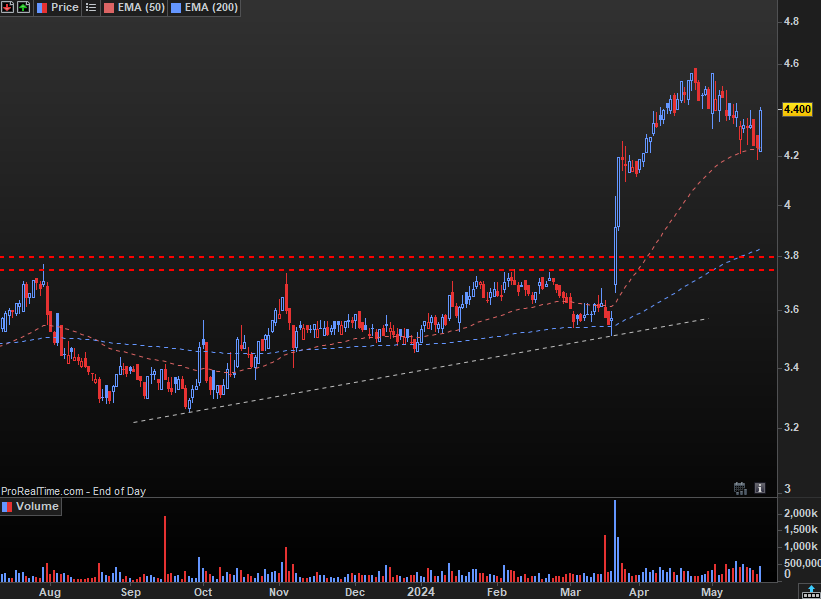Click the EMA (200) blue color swatch

175,8
